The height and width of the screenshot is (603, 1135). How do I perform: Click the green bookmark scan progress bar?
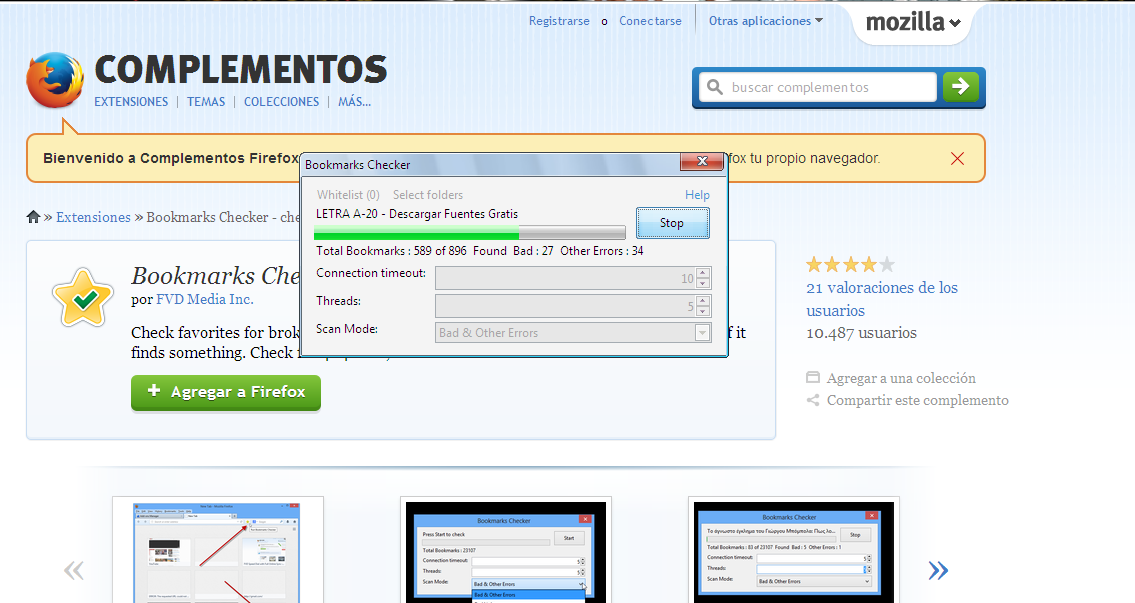tap(470, 232)
